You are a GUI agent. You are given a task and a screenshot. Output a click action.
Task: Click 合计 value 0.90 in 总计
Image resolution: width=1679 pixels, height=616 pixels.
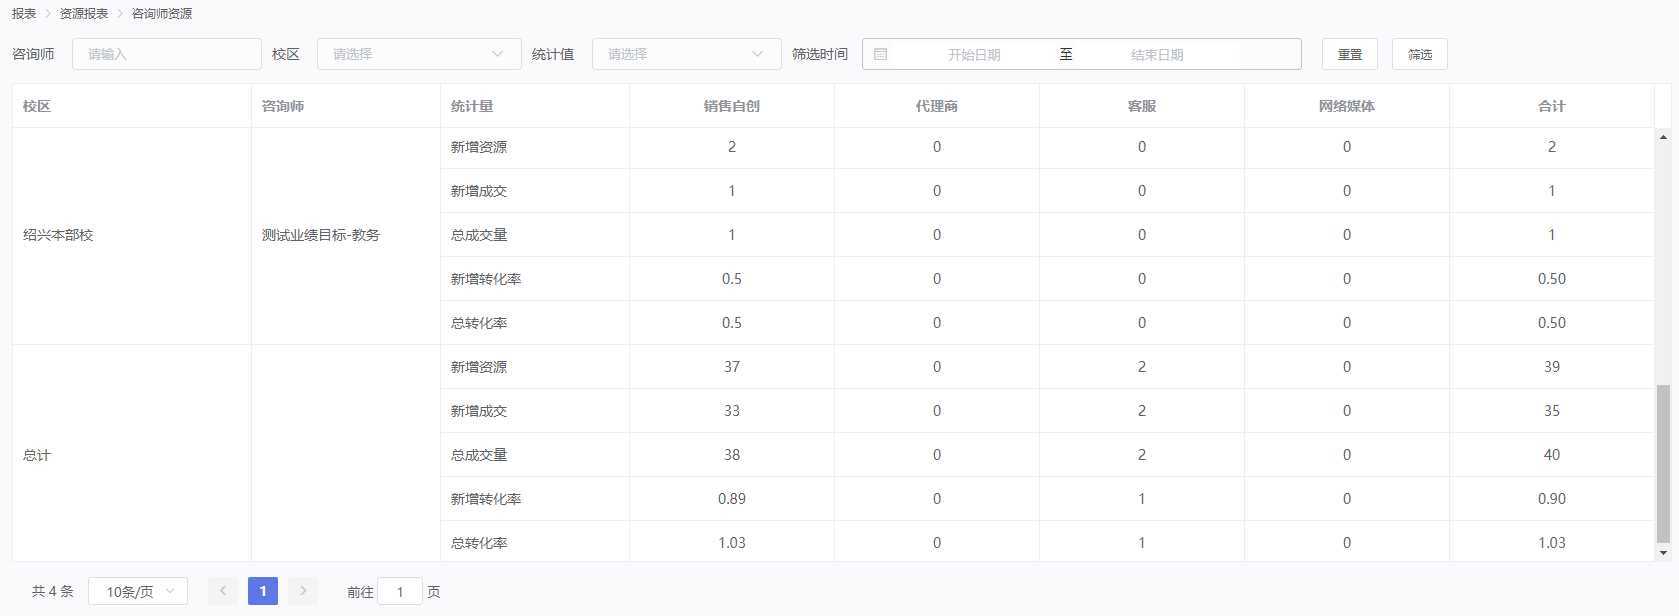point(1552,499)
